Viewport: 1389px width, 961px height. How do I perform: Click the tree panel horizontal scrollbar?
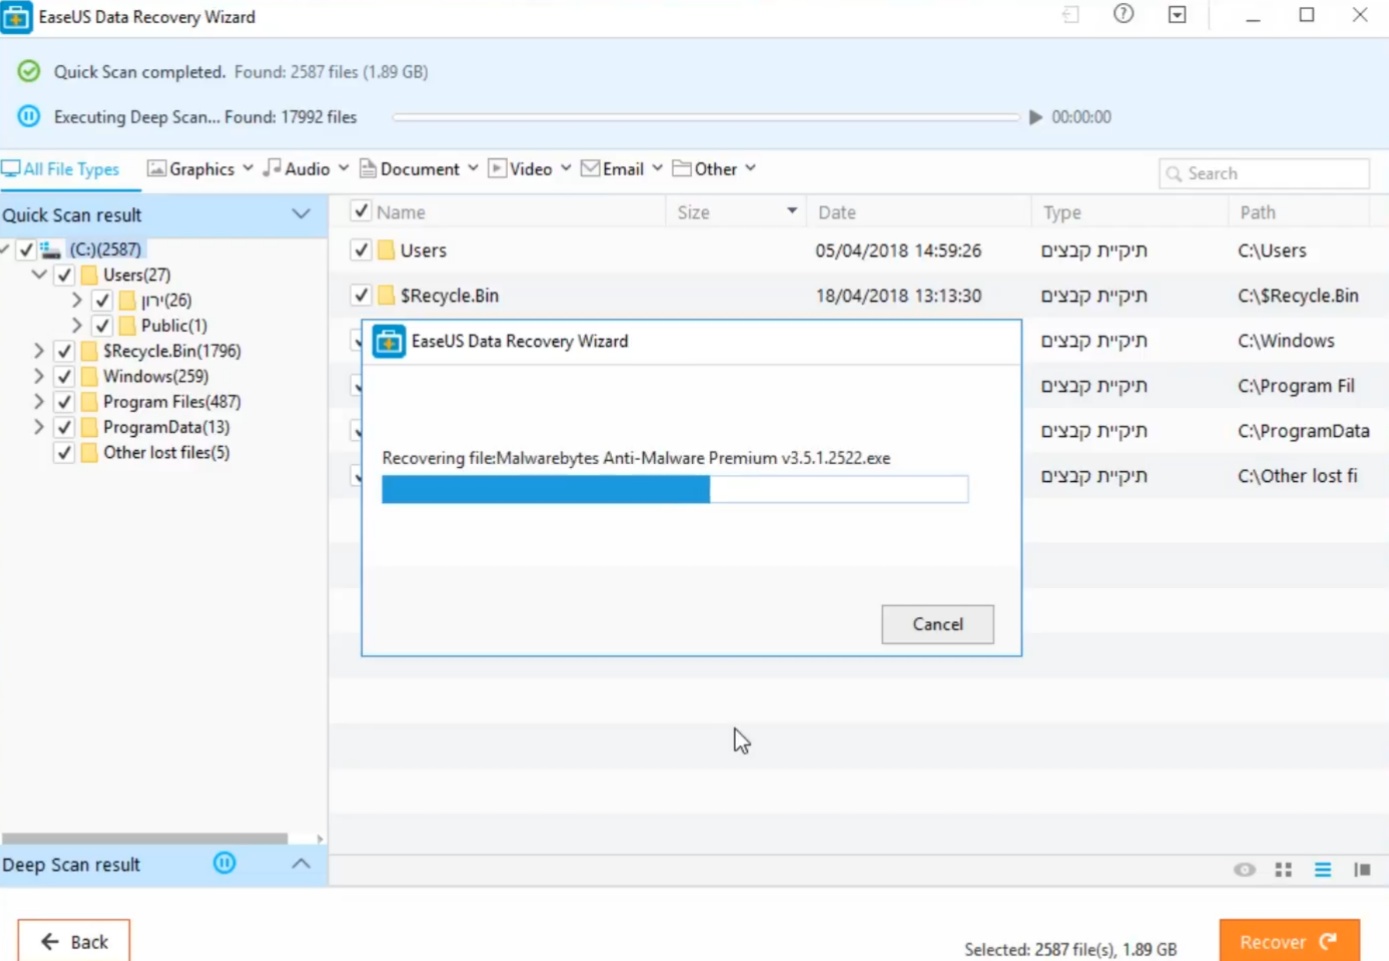145,838
